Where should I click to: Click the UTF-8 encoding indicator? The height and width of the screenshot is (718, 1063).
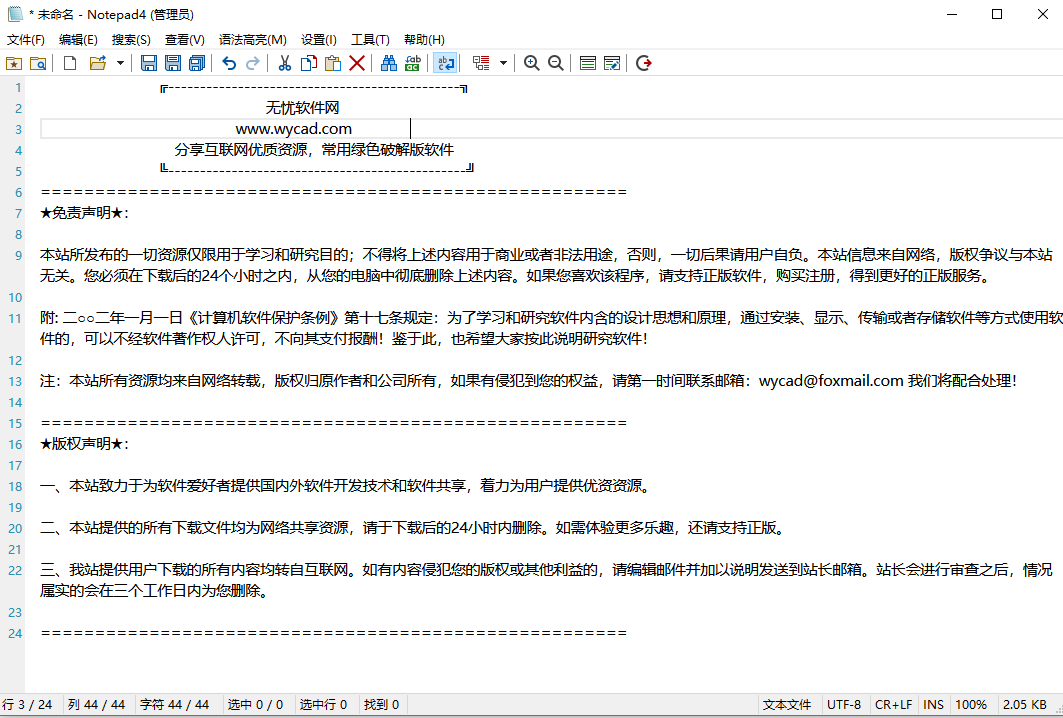pos(844,704)
